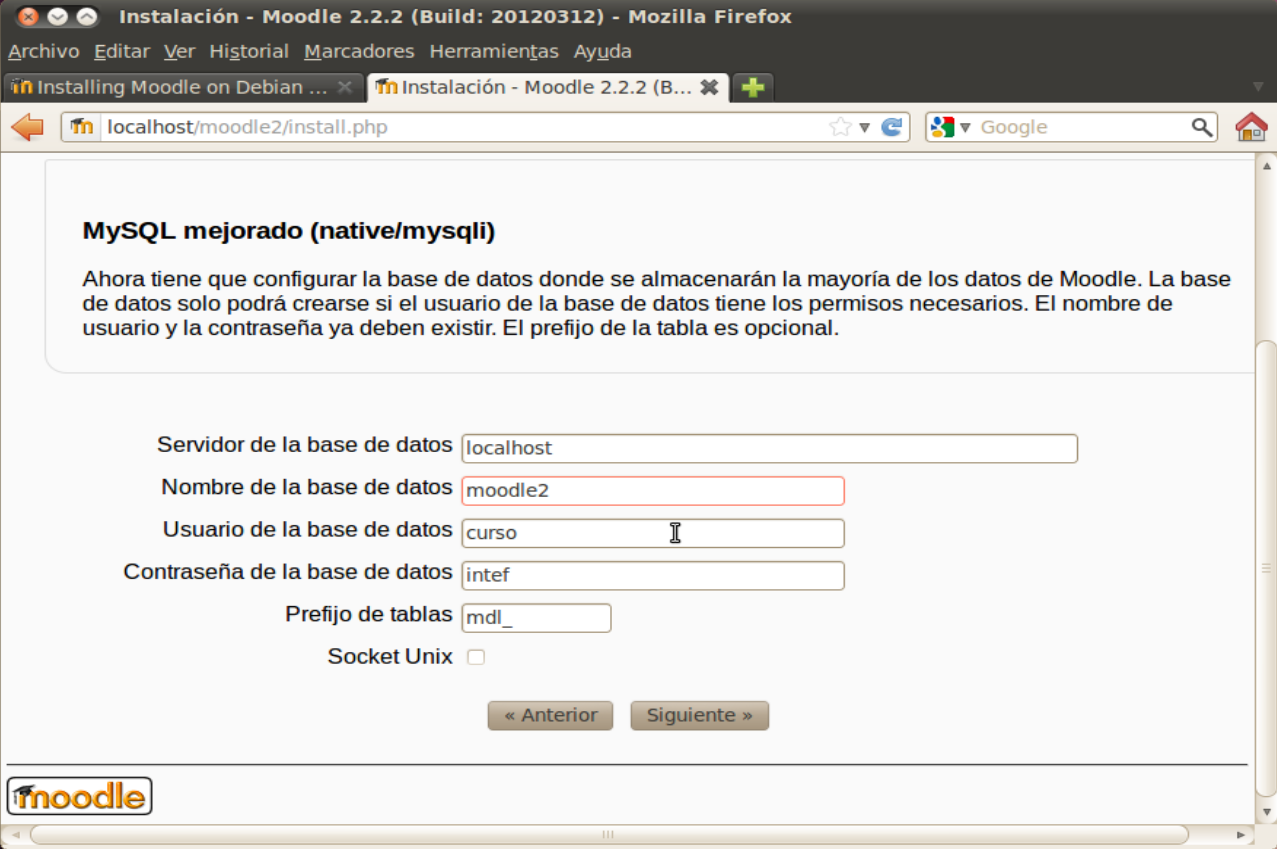Go back with the Anterior button
This screenshot has height=849, width=1277.
pyautogui.click(x=550, y=715)
